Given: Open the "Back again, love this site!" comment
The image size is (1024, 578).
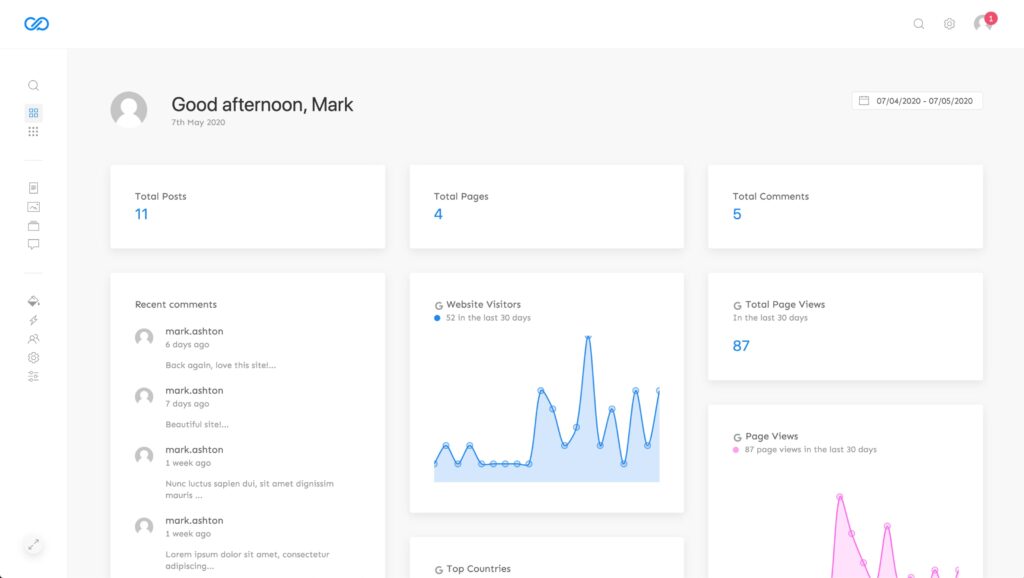Looking at the screenshot, I should [x=221, y=365].
